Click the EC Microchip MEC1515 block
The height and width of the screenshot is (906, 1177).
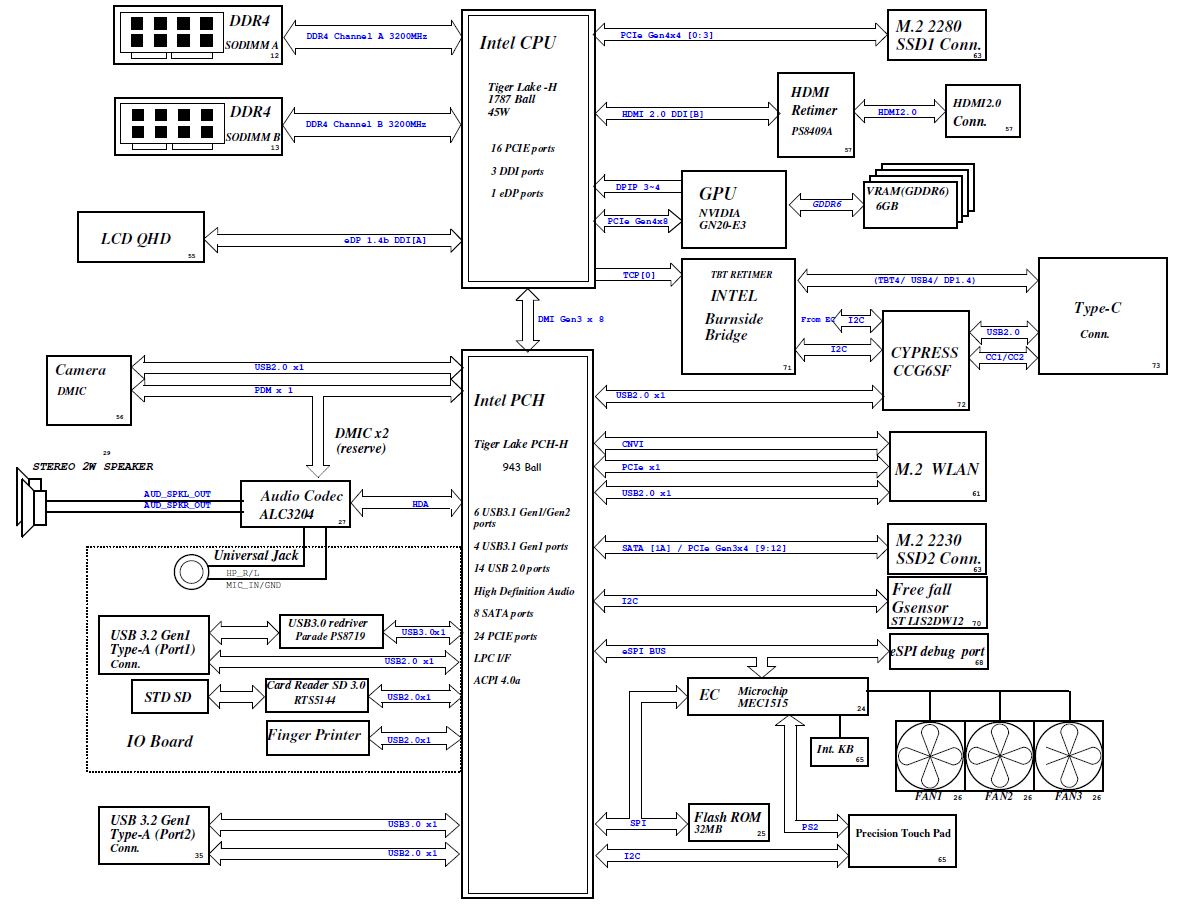(777, 696)
